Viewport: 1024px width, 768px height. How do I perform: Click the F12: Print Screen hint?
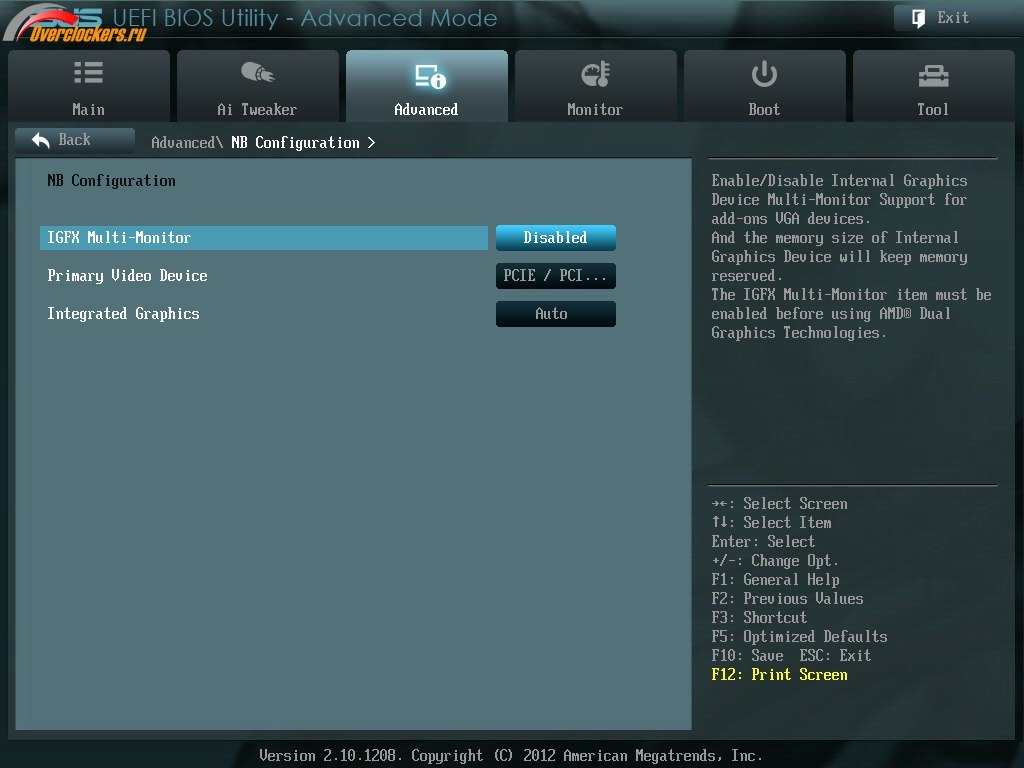pos(780,675)
